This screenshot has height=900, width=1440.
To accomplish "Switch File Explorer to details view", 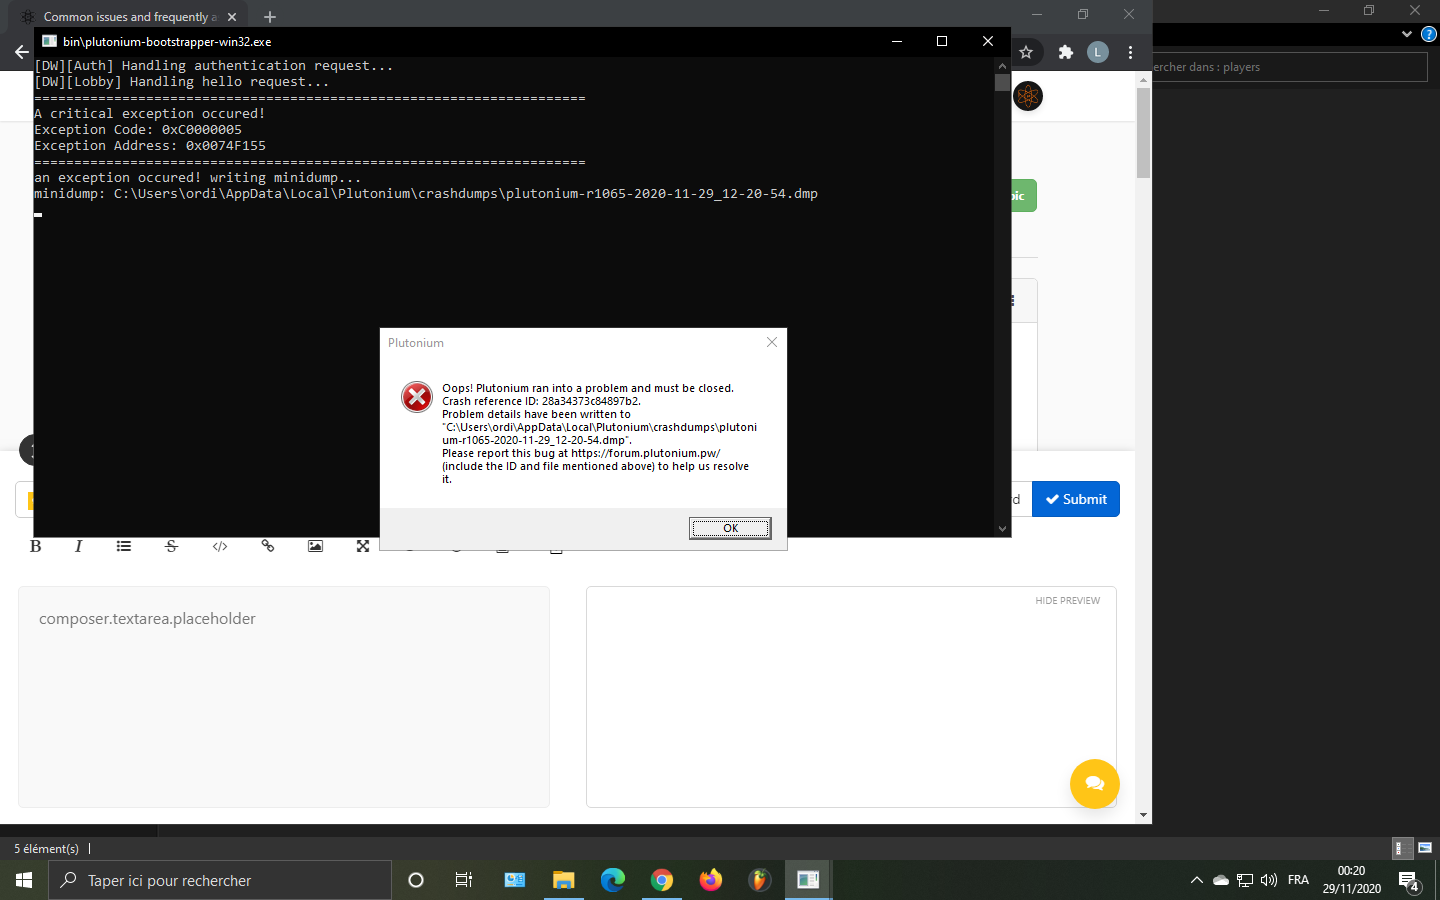I will click(1403, 848).
